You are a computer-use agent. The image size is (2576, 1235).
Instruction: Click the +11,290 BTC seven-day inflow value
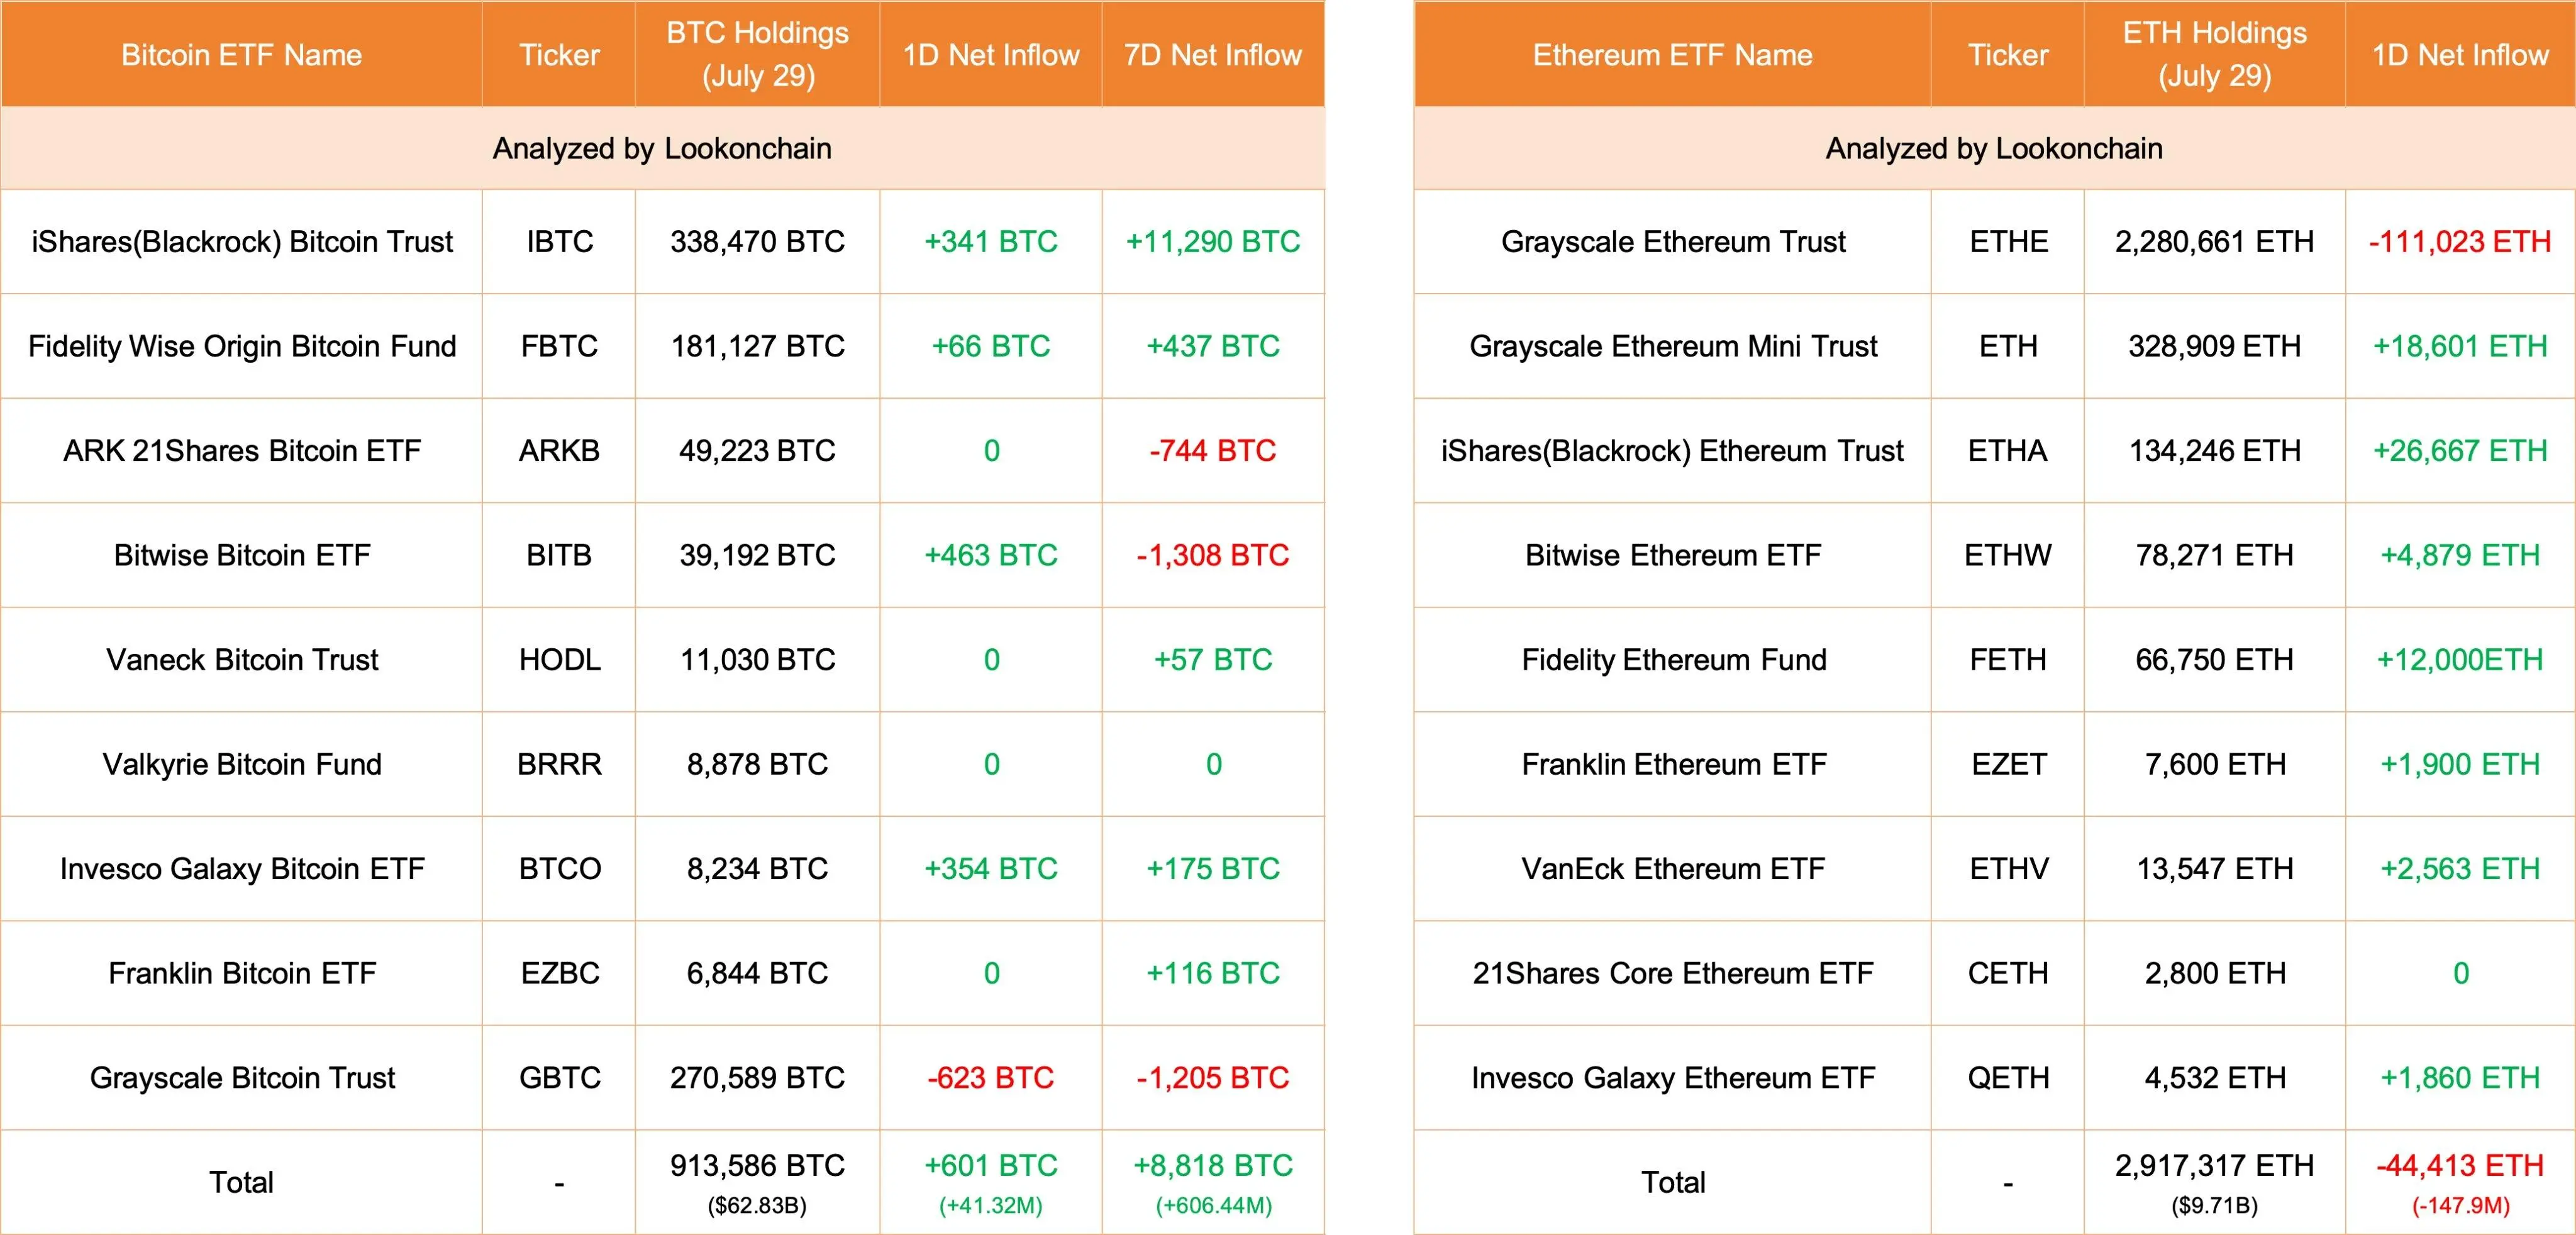(1212, 242)
